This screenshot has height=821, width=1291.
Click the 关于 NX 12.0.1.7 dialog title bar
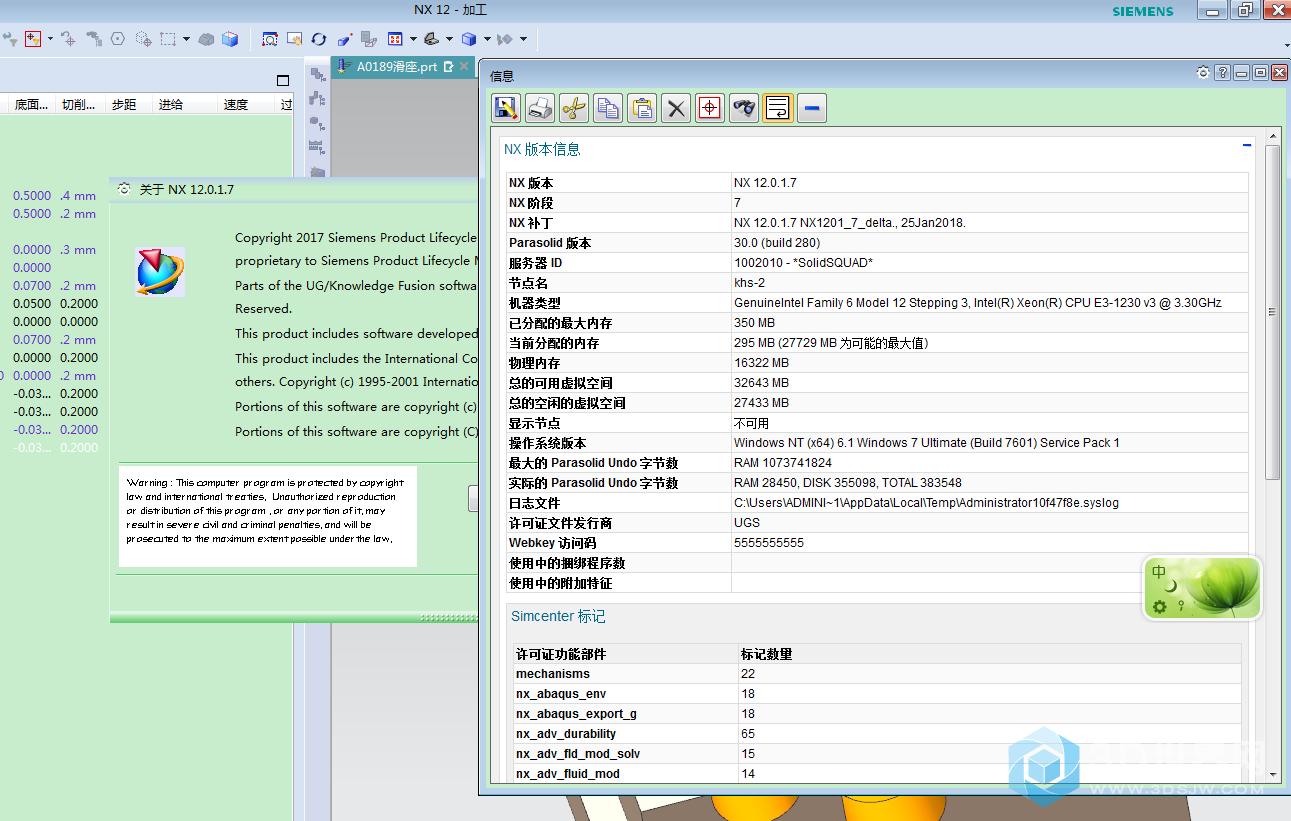point(294,189)
